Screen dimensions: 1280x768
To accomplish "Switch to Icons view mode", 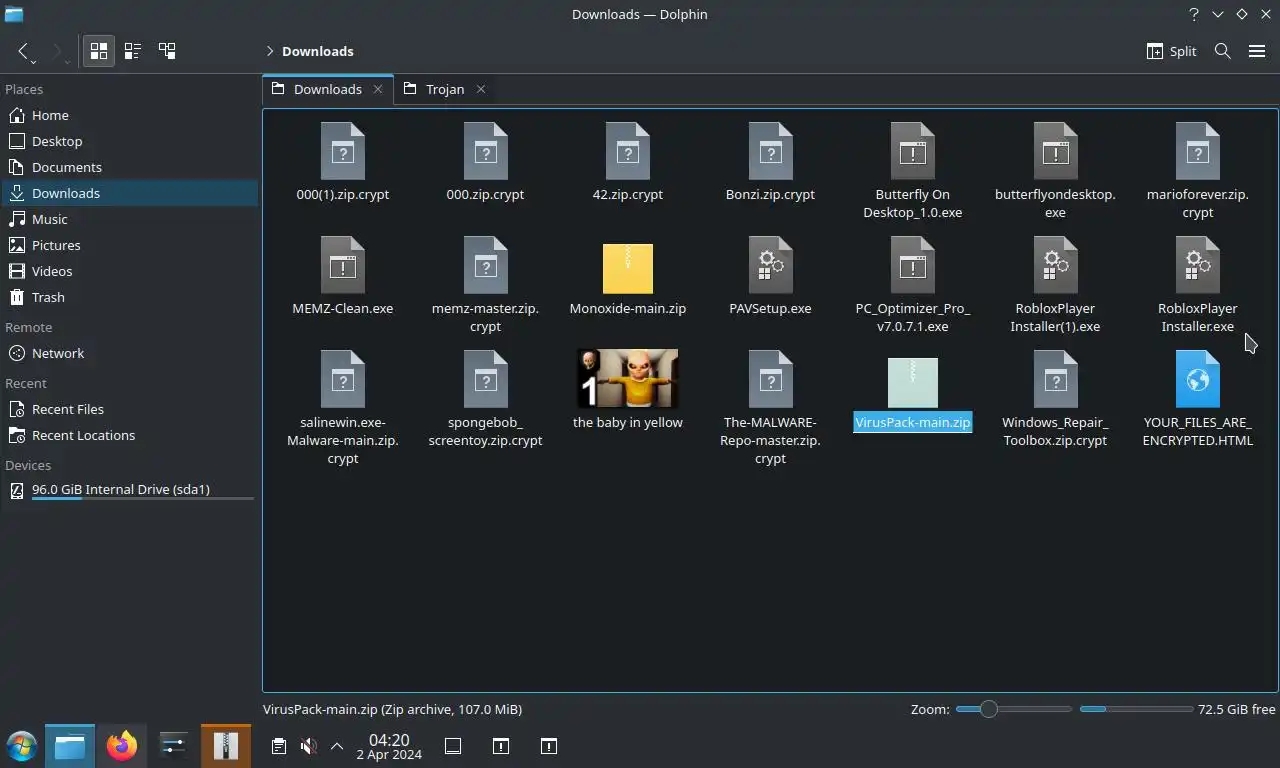I will click(99, 51).
